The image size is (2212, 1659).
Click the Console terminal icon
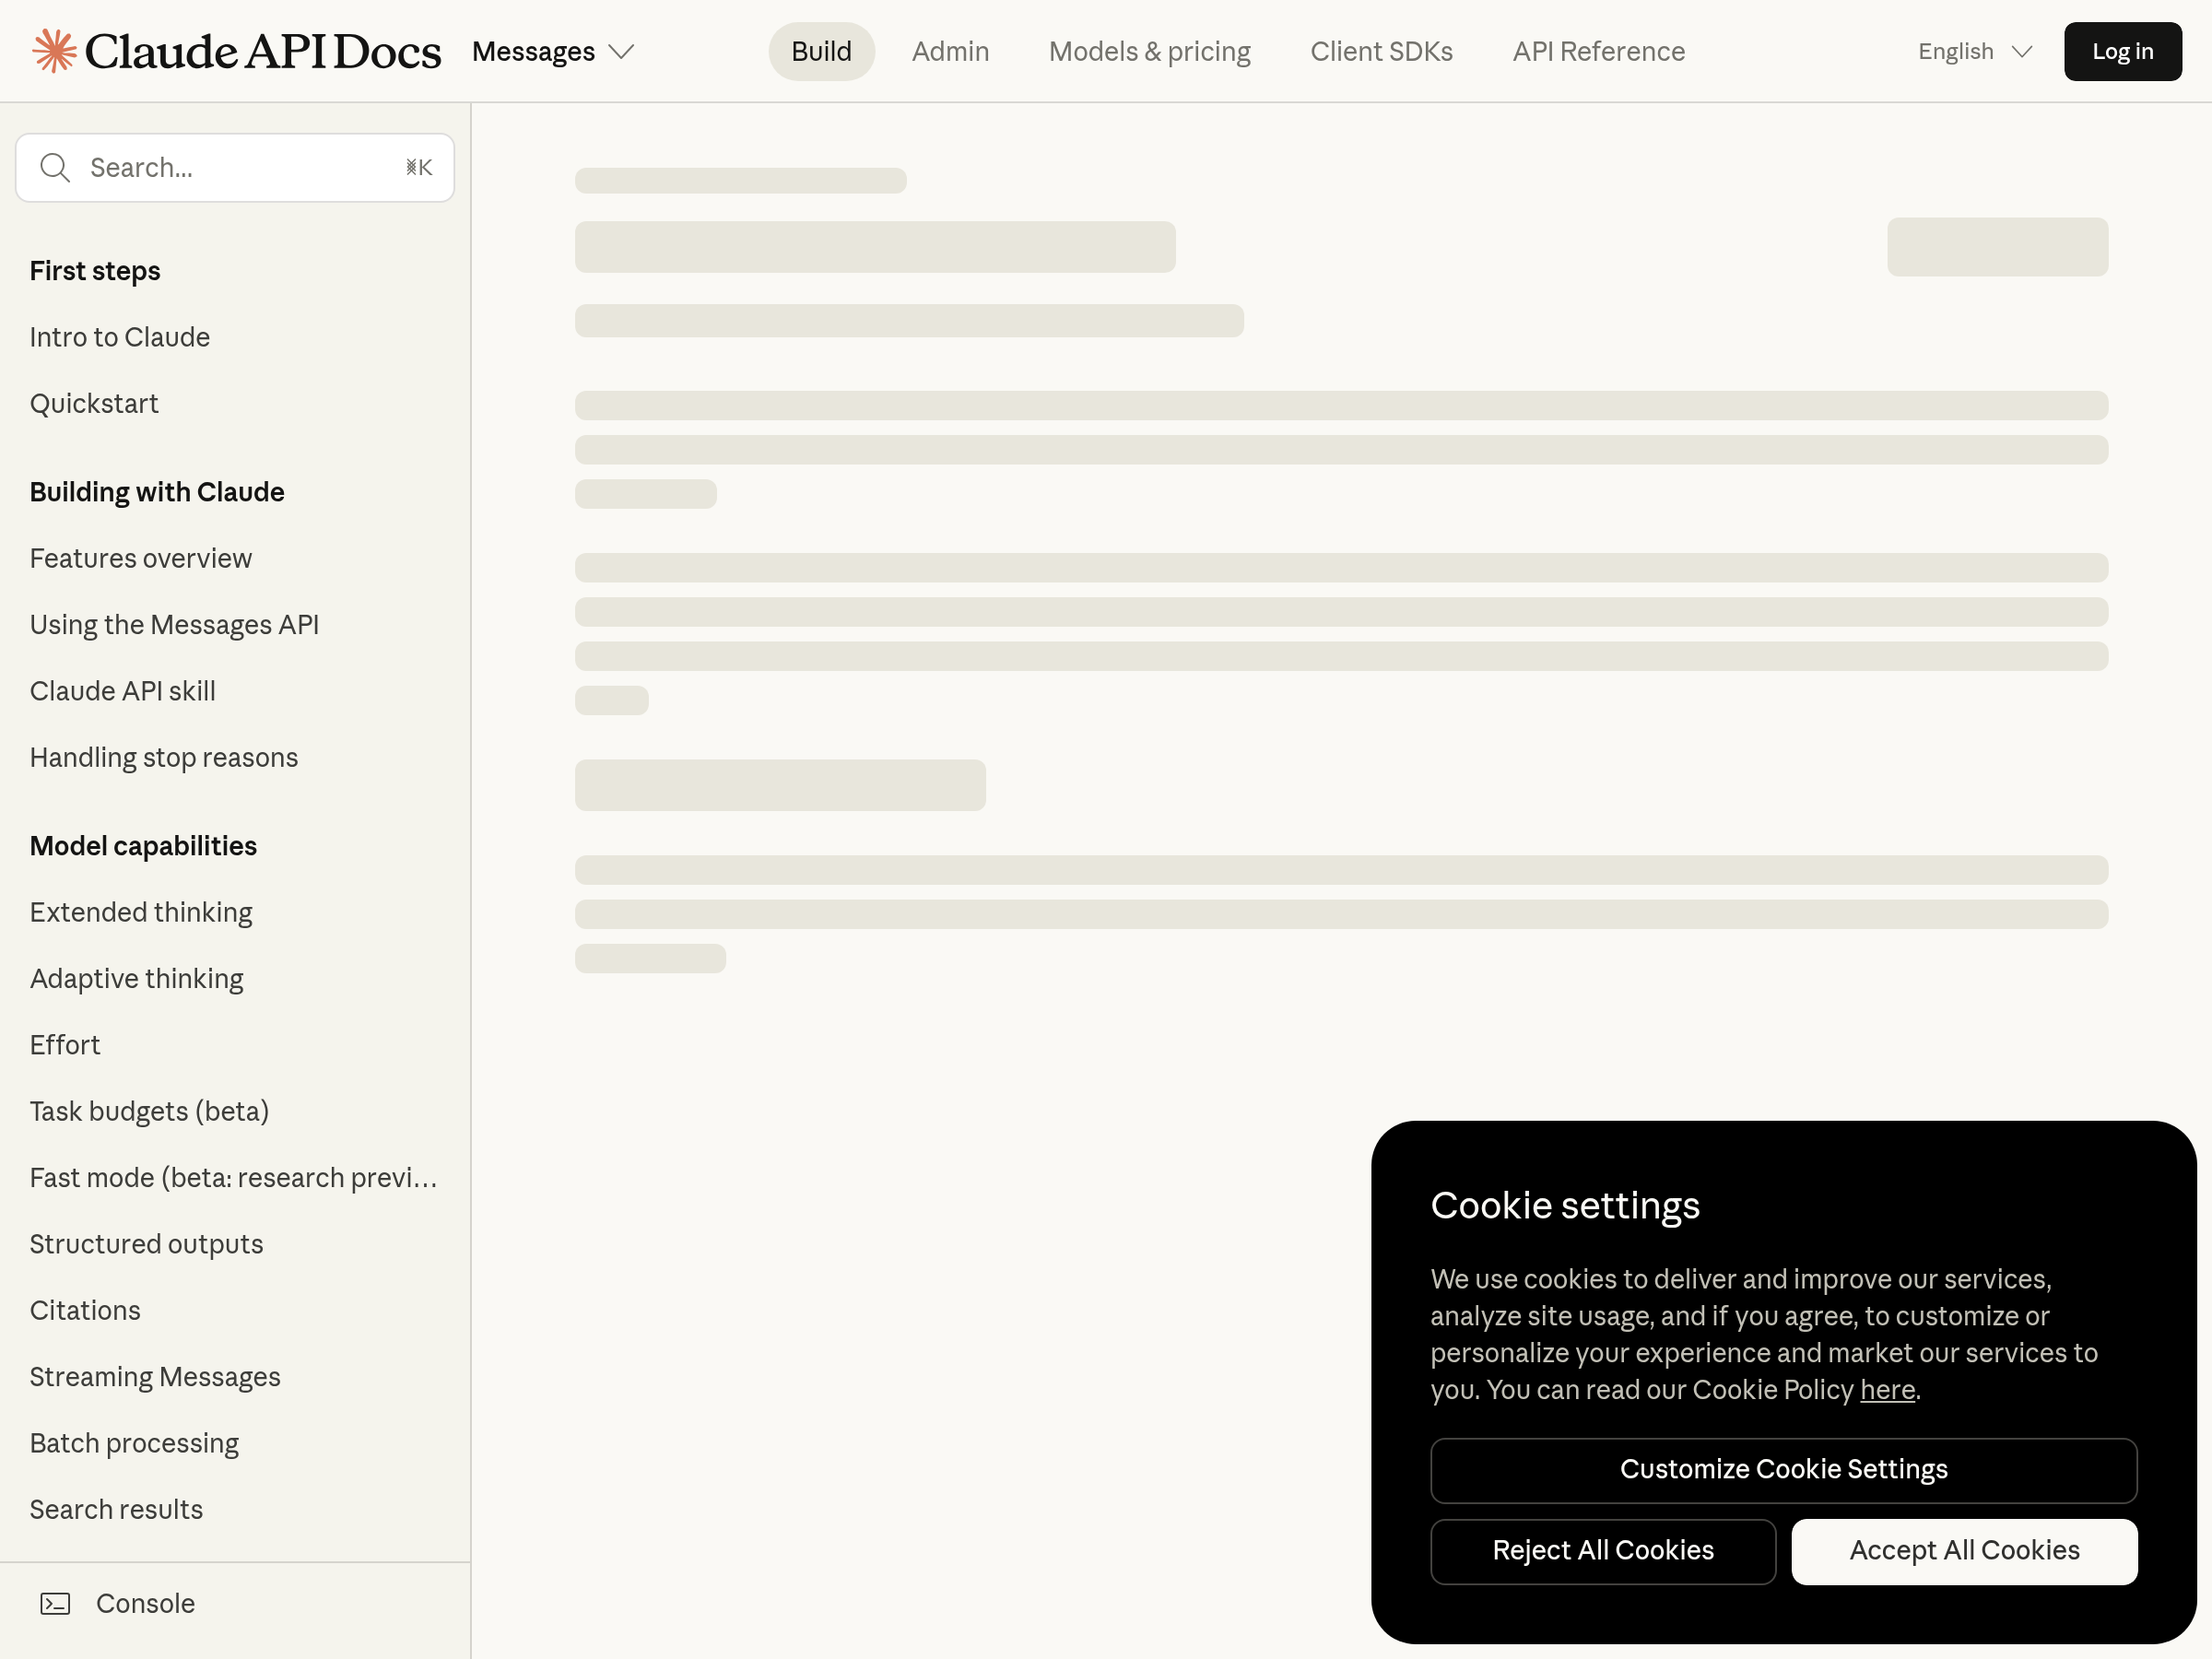pyautogui.click(x=55, y=1604)
